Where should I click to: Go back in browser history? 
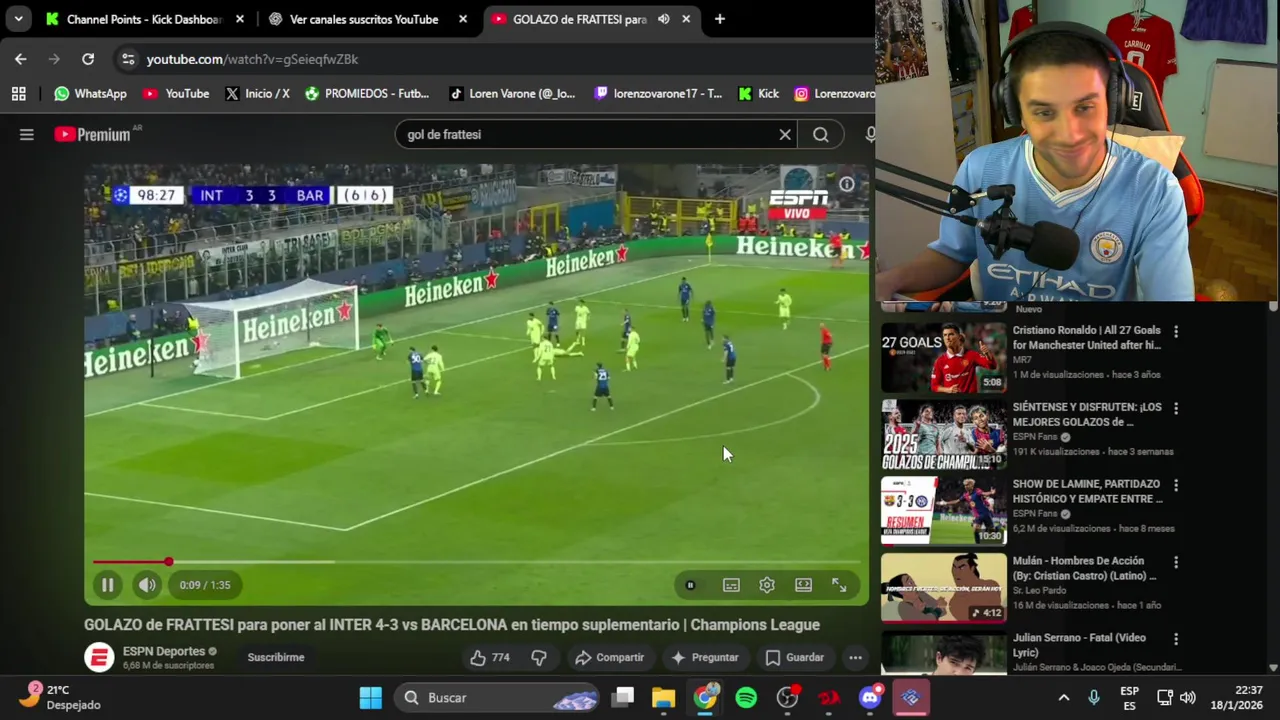click(21, 59)
